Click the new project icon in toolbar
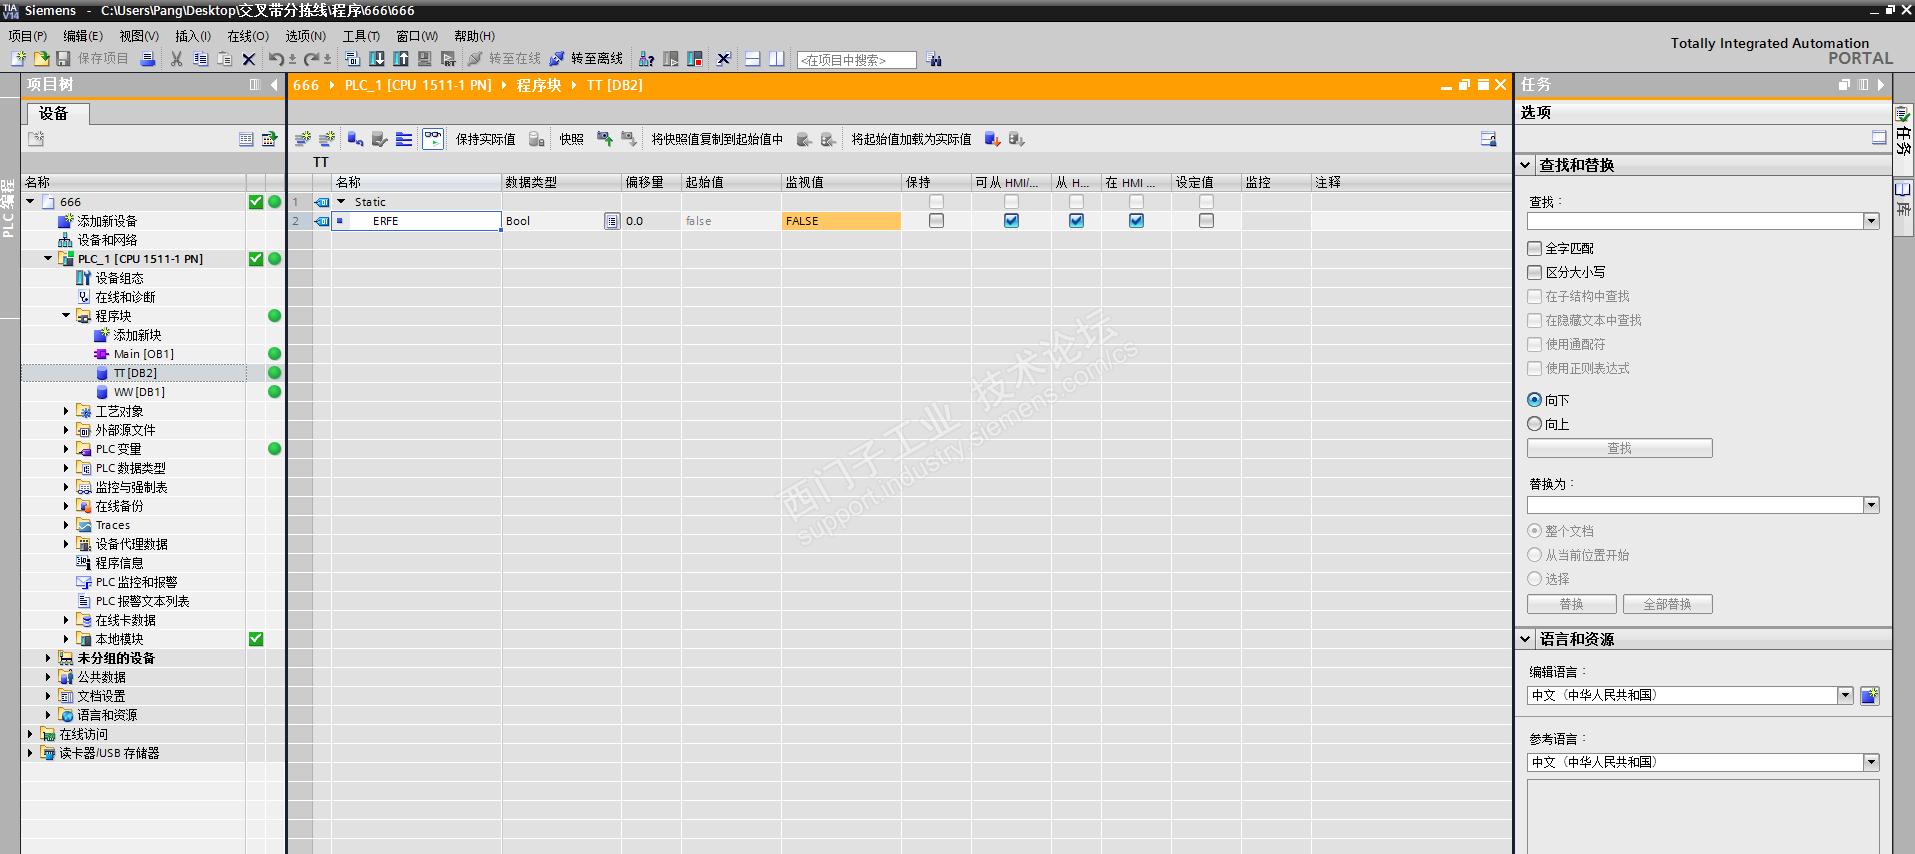Image resolution: width=1915 pixels, height=854 pixels. pyautogui.click(x=19, y=59)
